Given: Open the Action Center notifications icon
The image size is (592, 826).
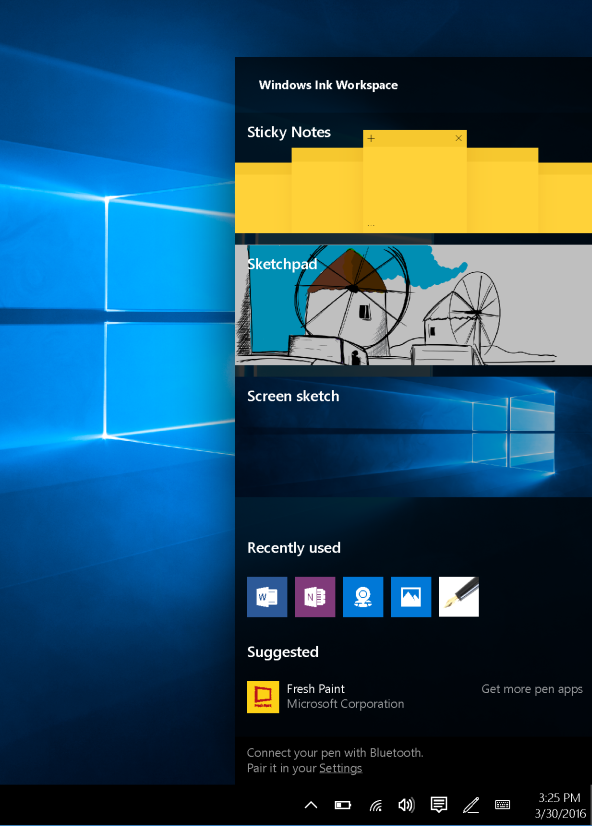Looking at the screenshot, I should (439, 805).
